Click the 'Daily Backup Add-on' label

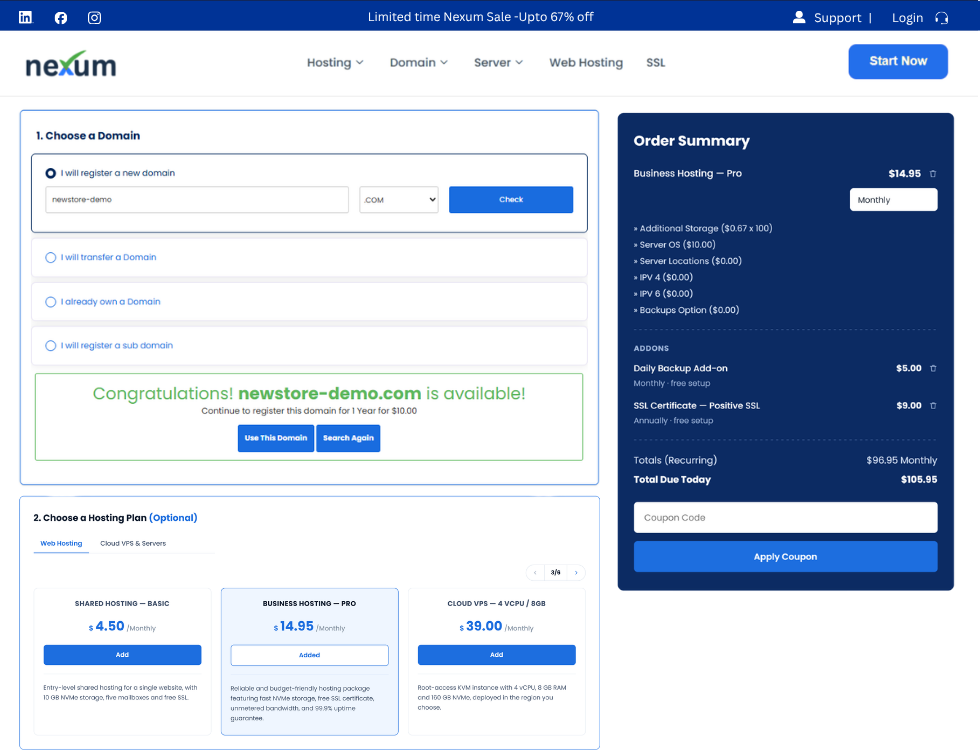click(680, 368)
